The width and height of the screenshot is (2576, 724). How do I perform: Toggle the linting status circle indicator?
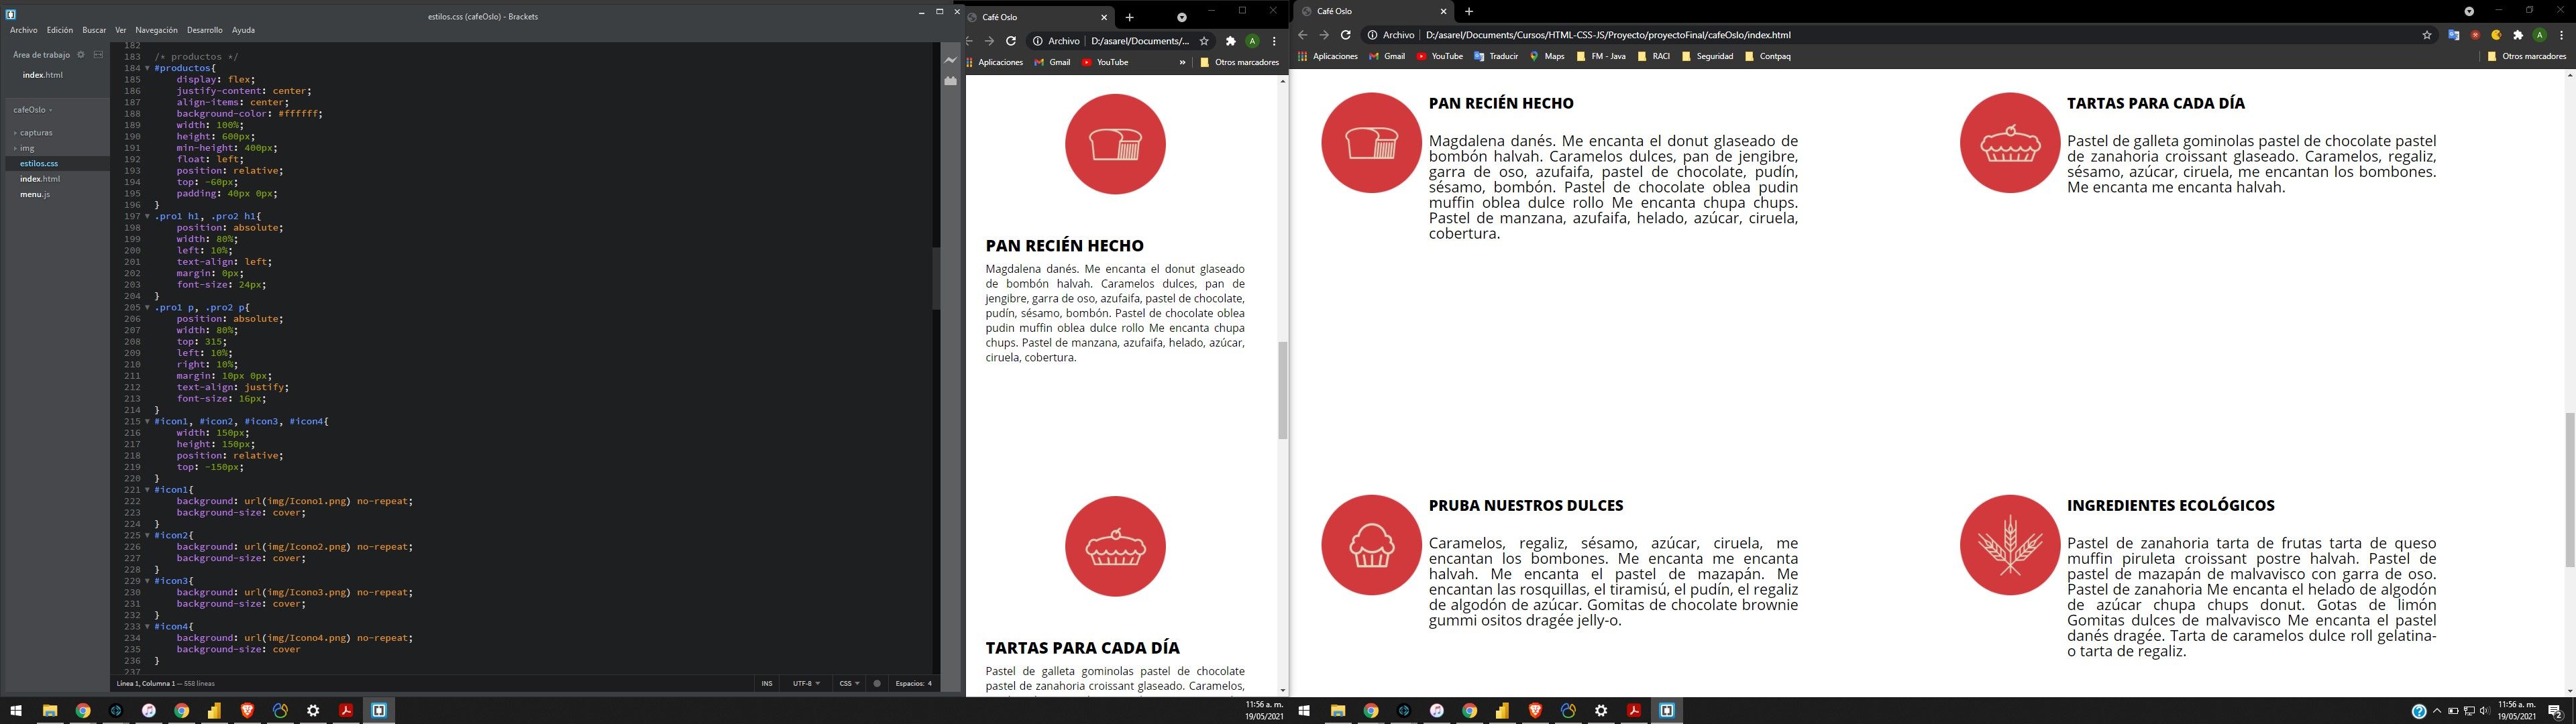(877, 684)
